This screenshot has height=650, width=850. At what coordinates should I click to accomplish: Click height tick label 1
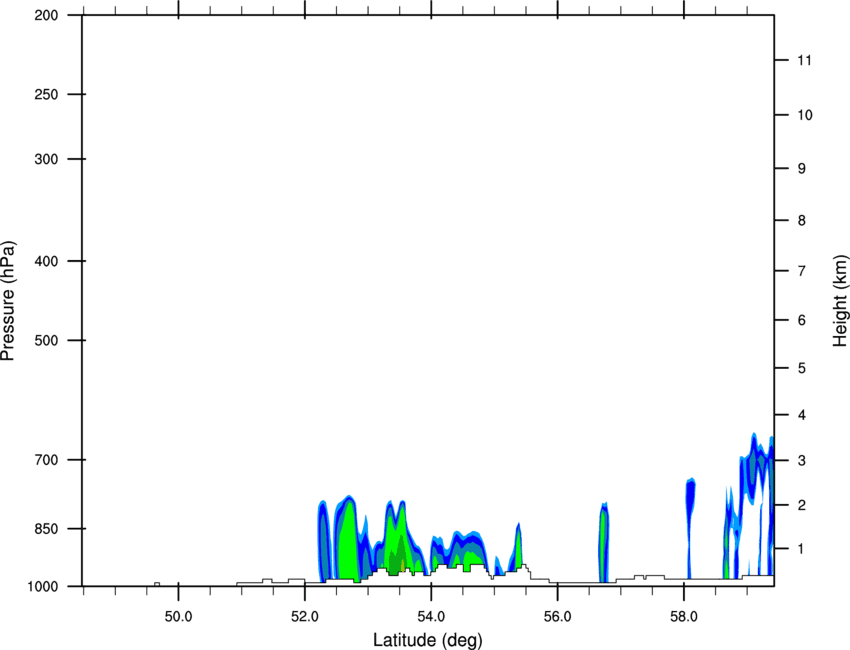pos(802,549)
